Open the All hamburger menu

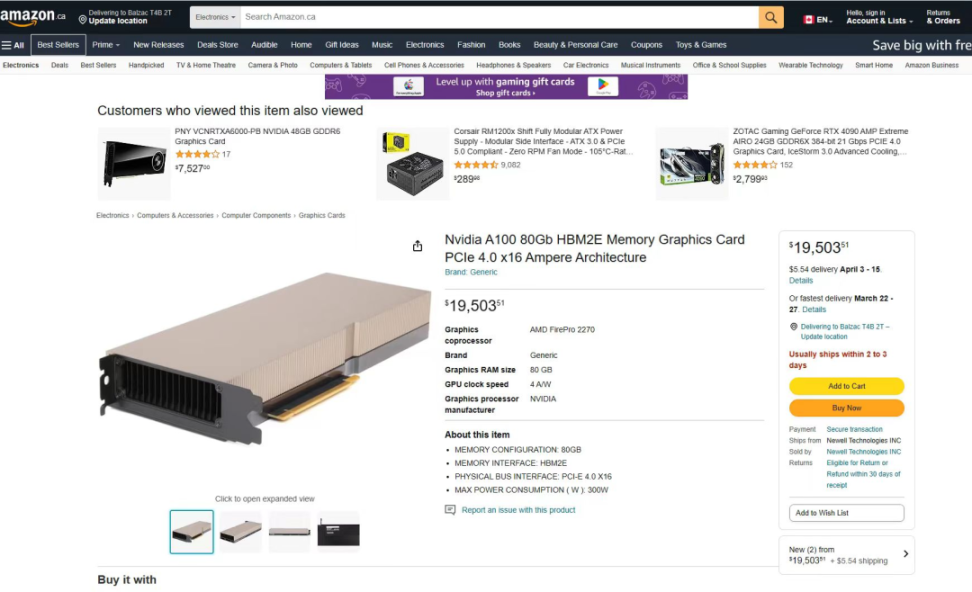pyautogui.click(x=12, y=45)
